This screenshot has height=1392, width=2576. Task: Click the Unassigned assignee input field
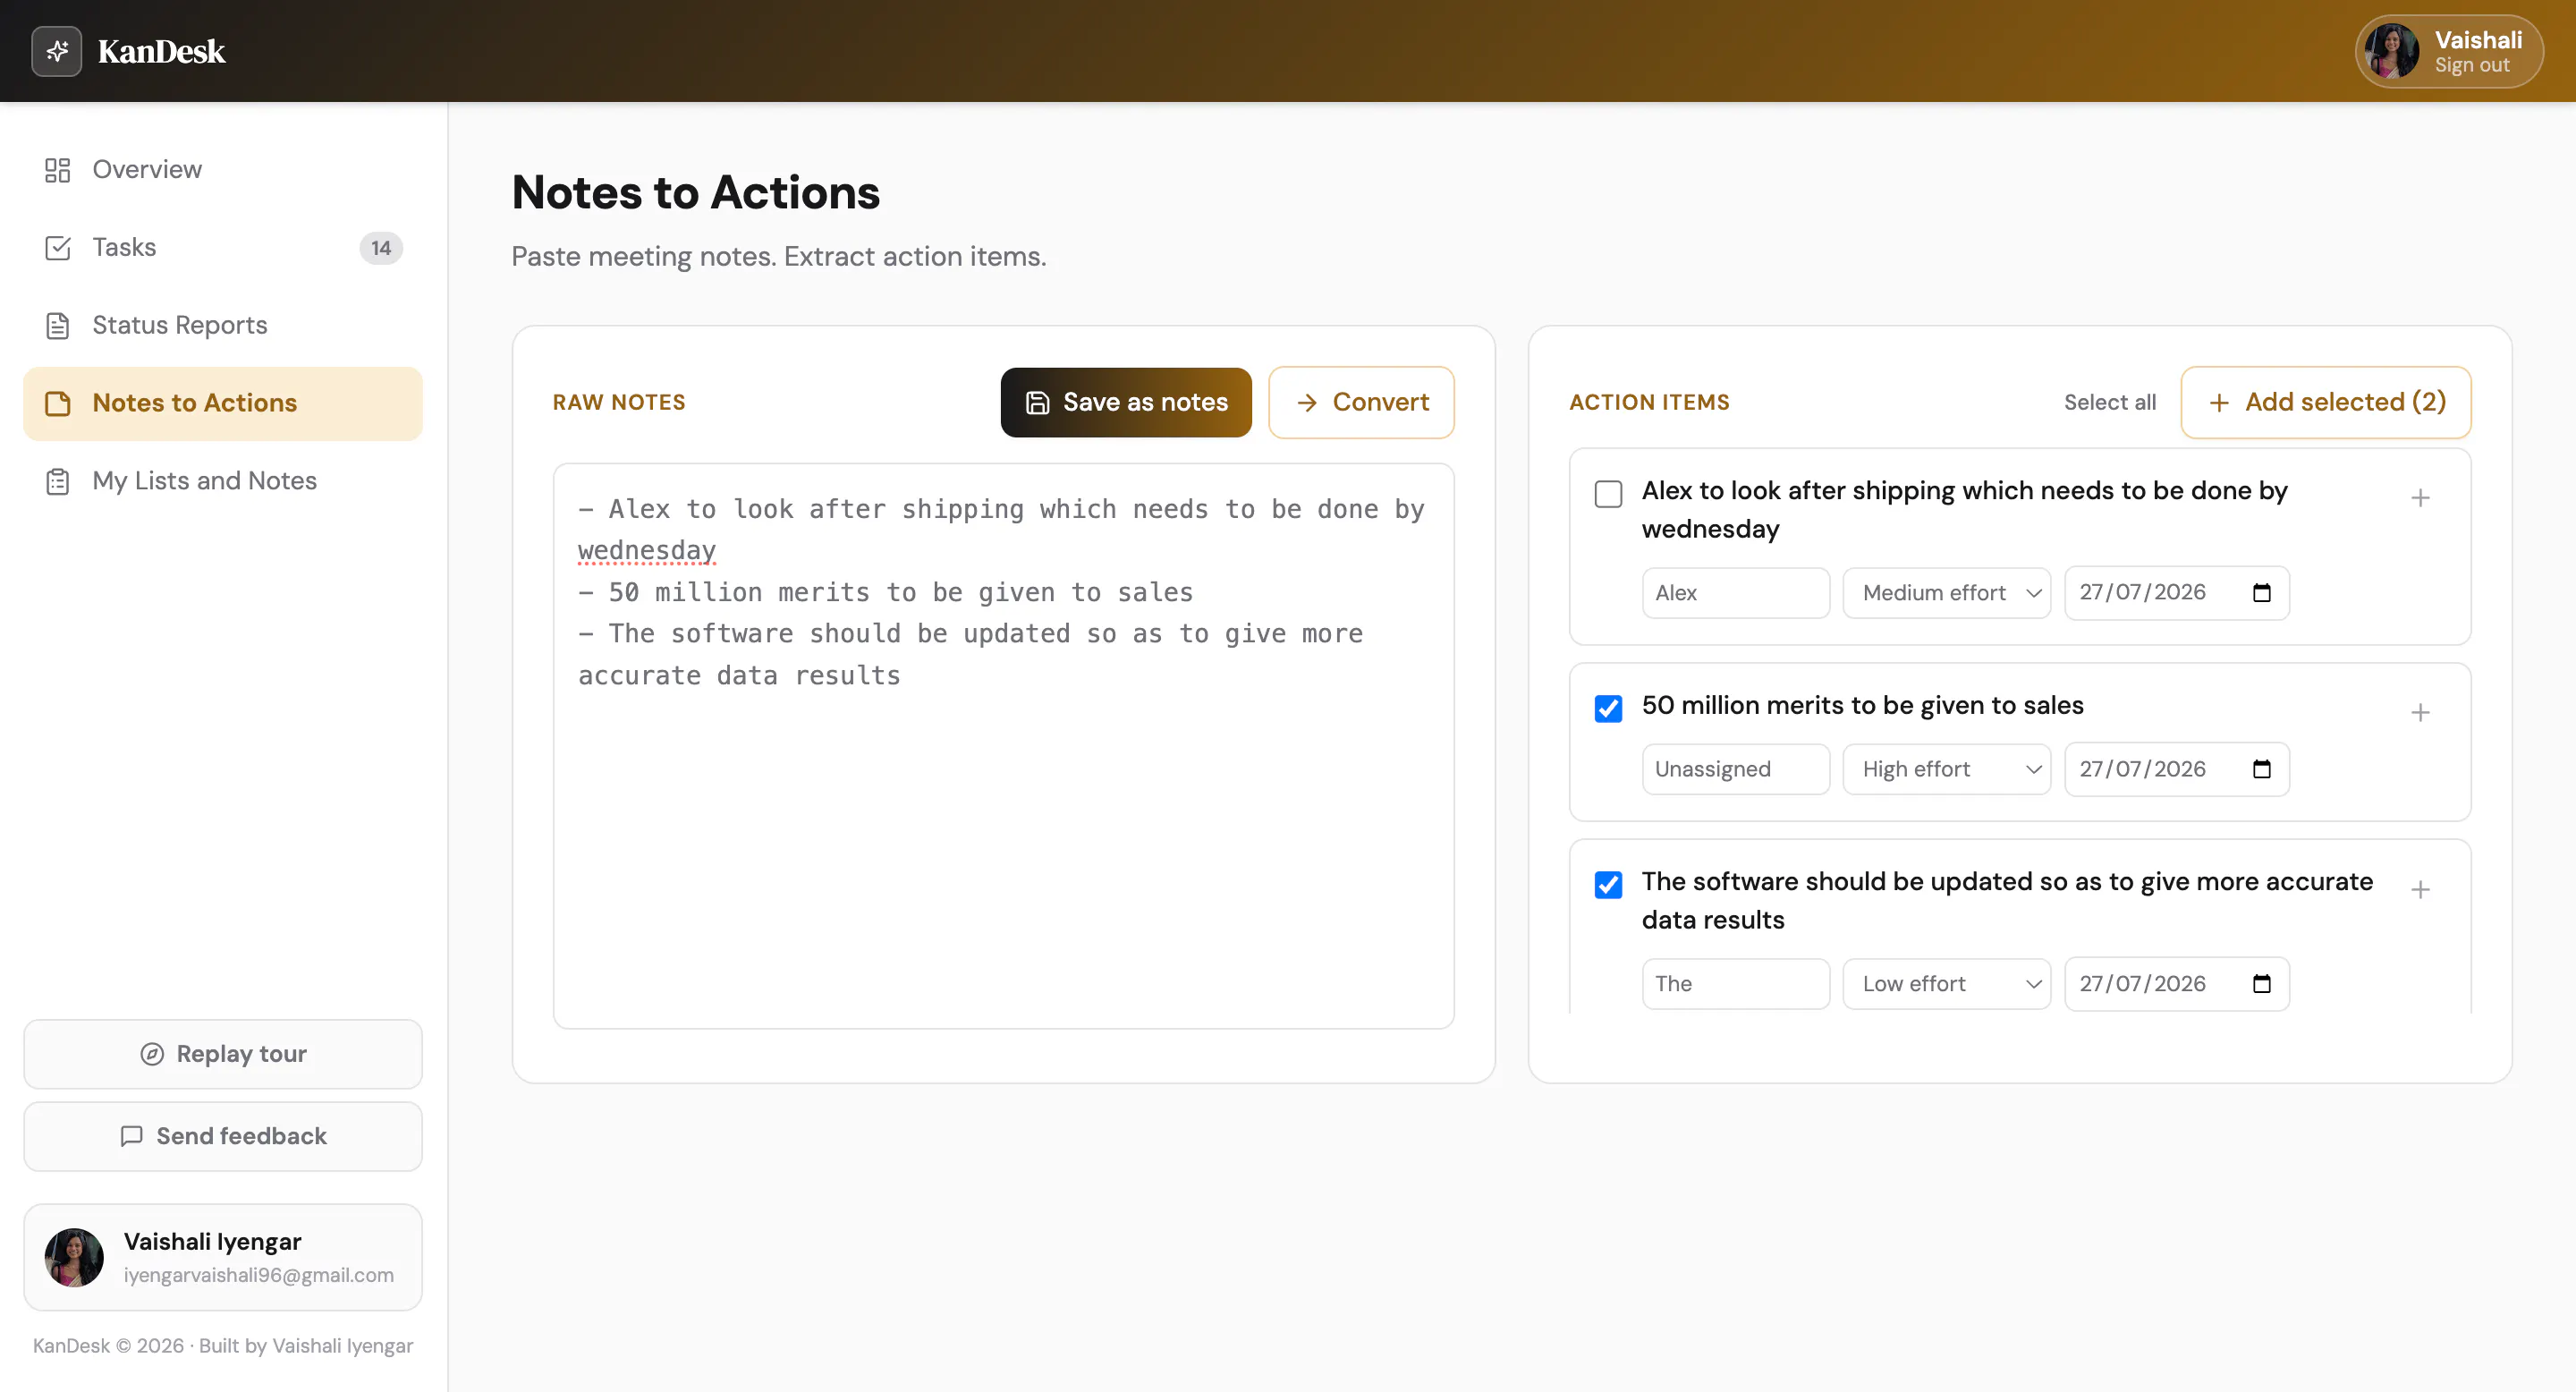point(1735,769)
